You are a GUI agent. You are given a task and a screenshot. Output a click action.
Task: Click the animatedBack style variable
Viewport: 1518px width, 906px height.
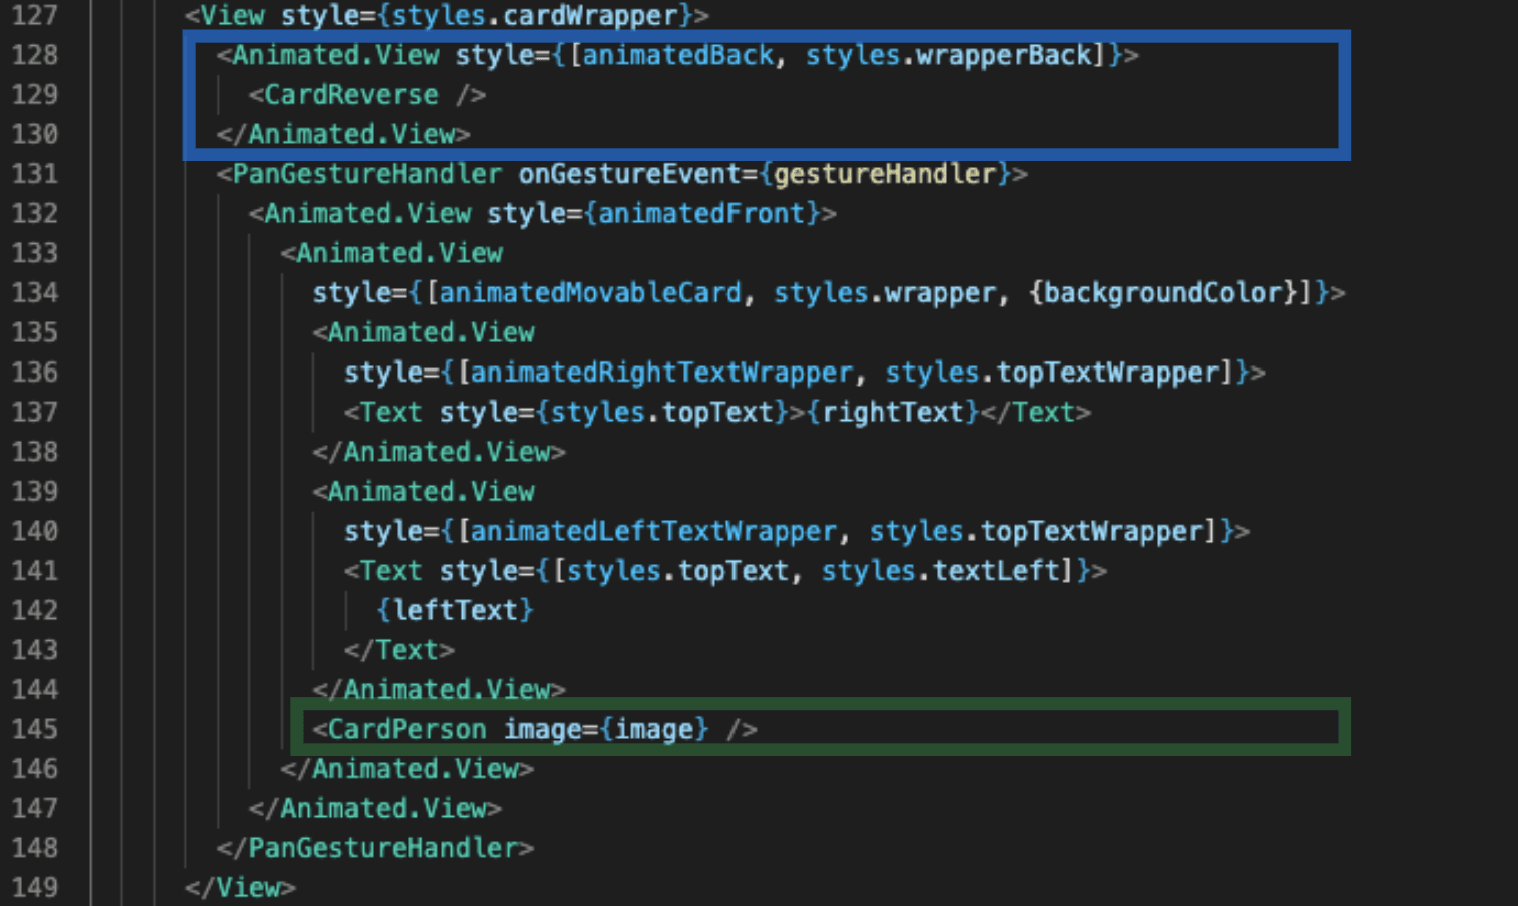pyautogui.click(x=678, y=55)
